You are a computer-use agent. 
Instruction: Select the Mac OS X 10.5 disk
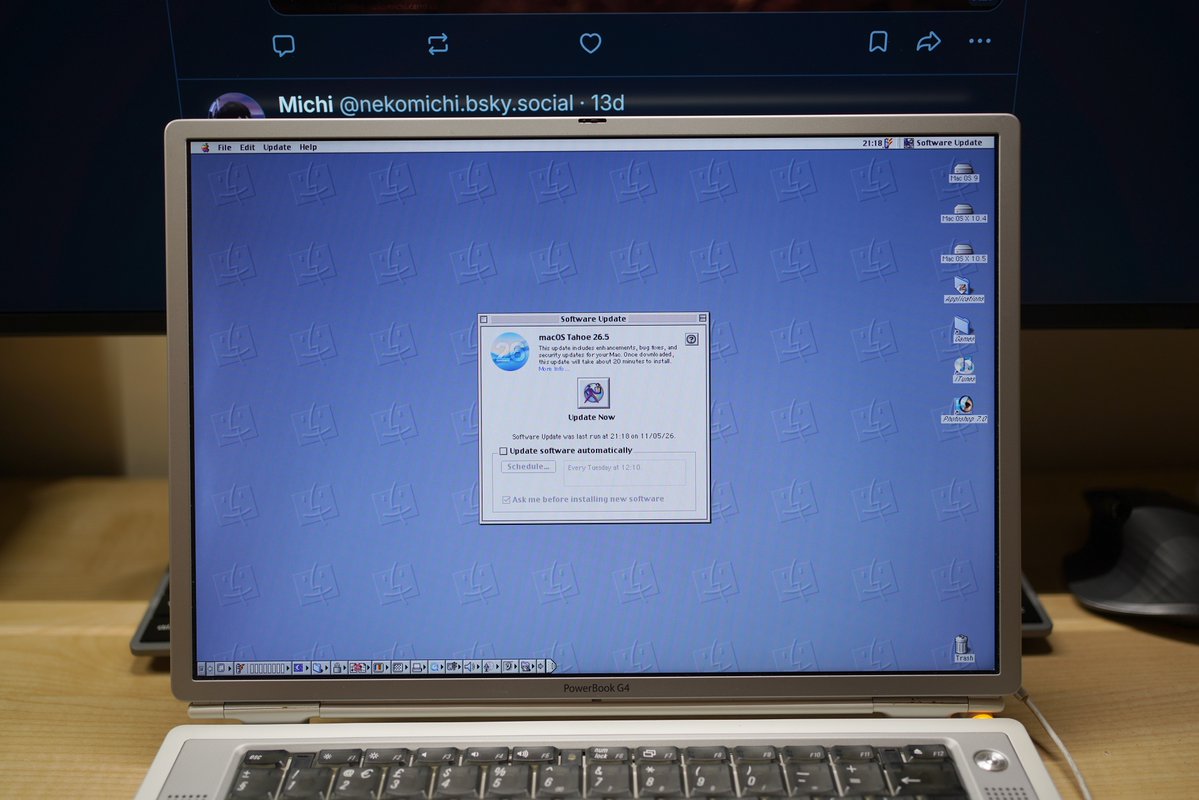tap(963, 253)
